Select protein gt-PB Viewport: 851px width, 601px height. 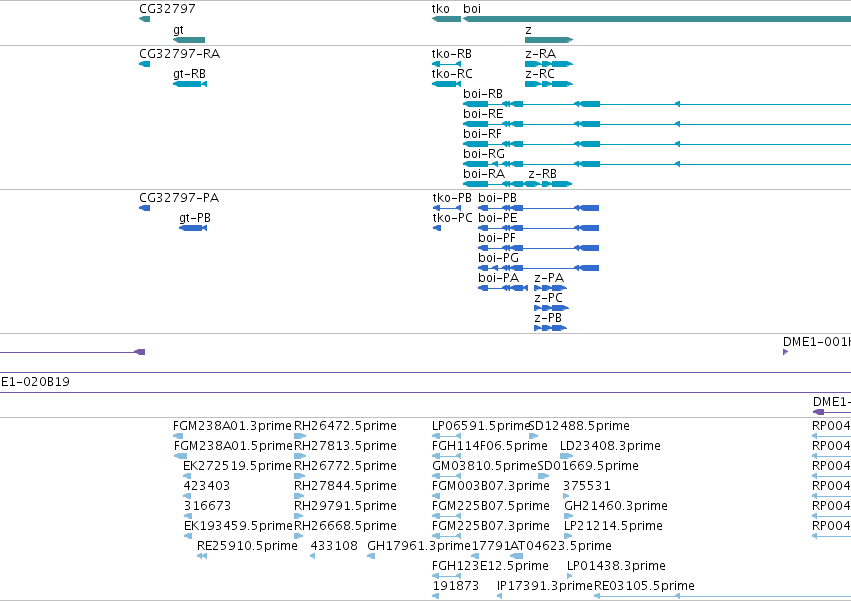tap(195, 218)
